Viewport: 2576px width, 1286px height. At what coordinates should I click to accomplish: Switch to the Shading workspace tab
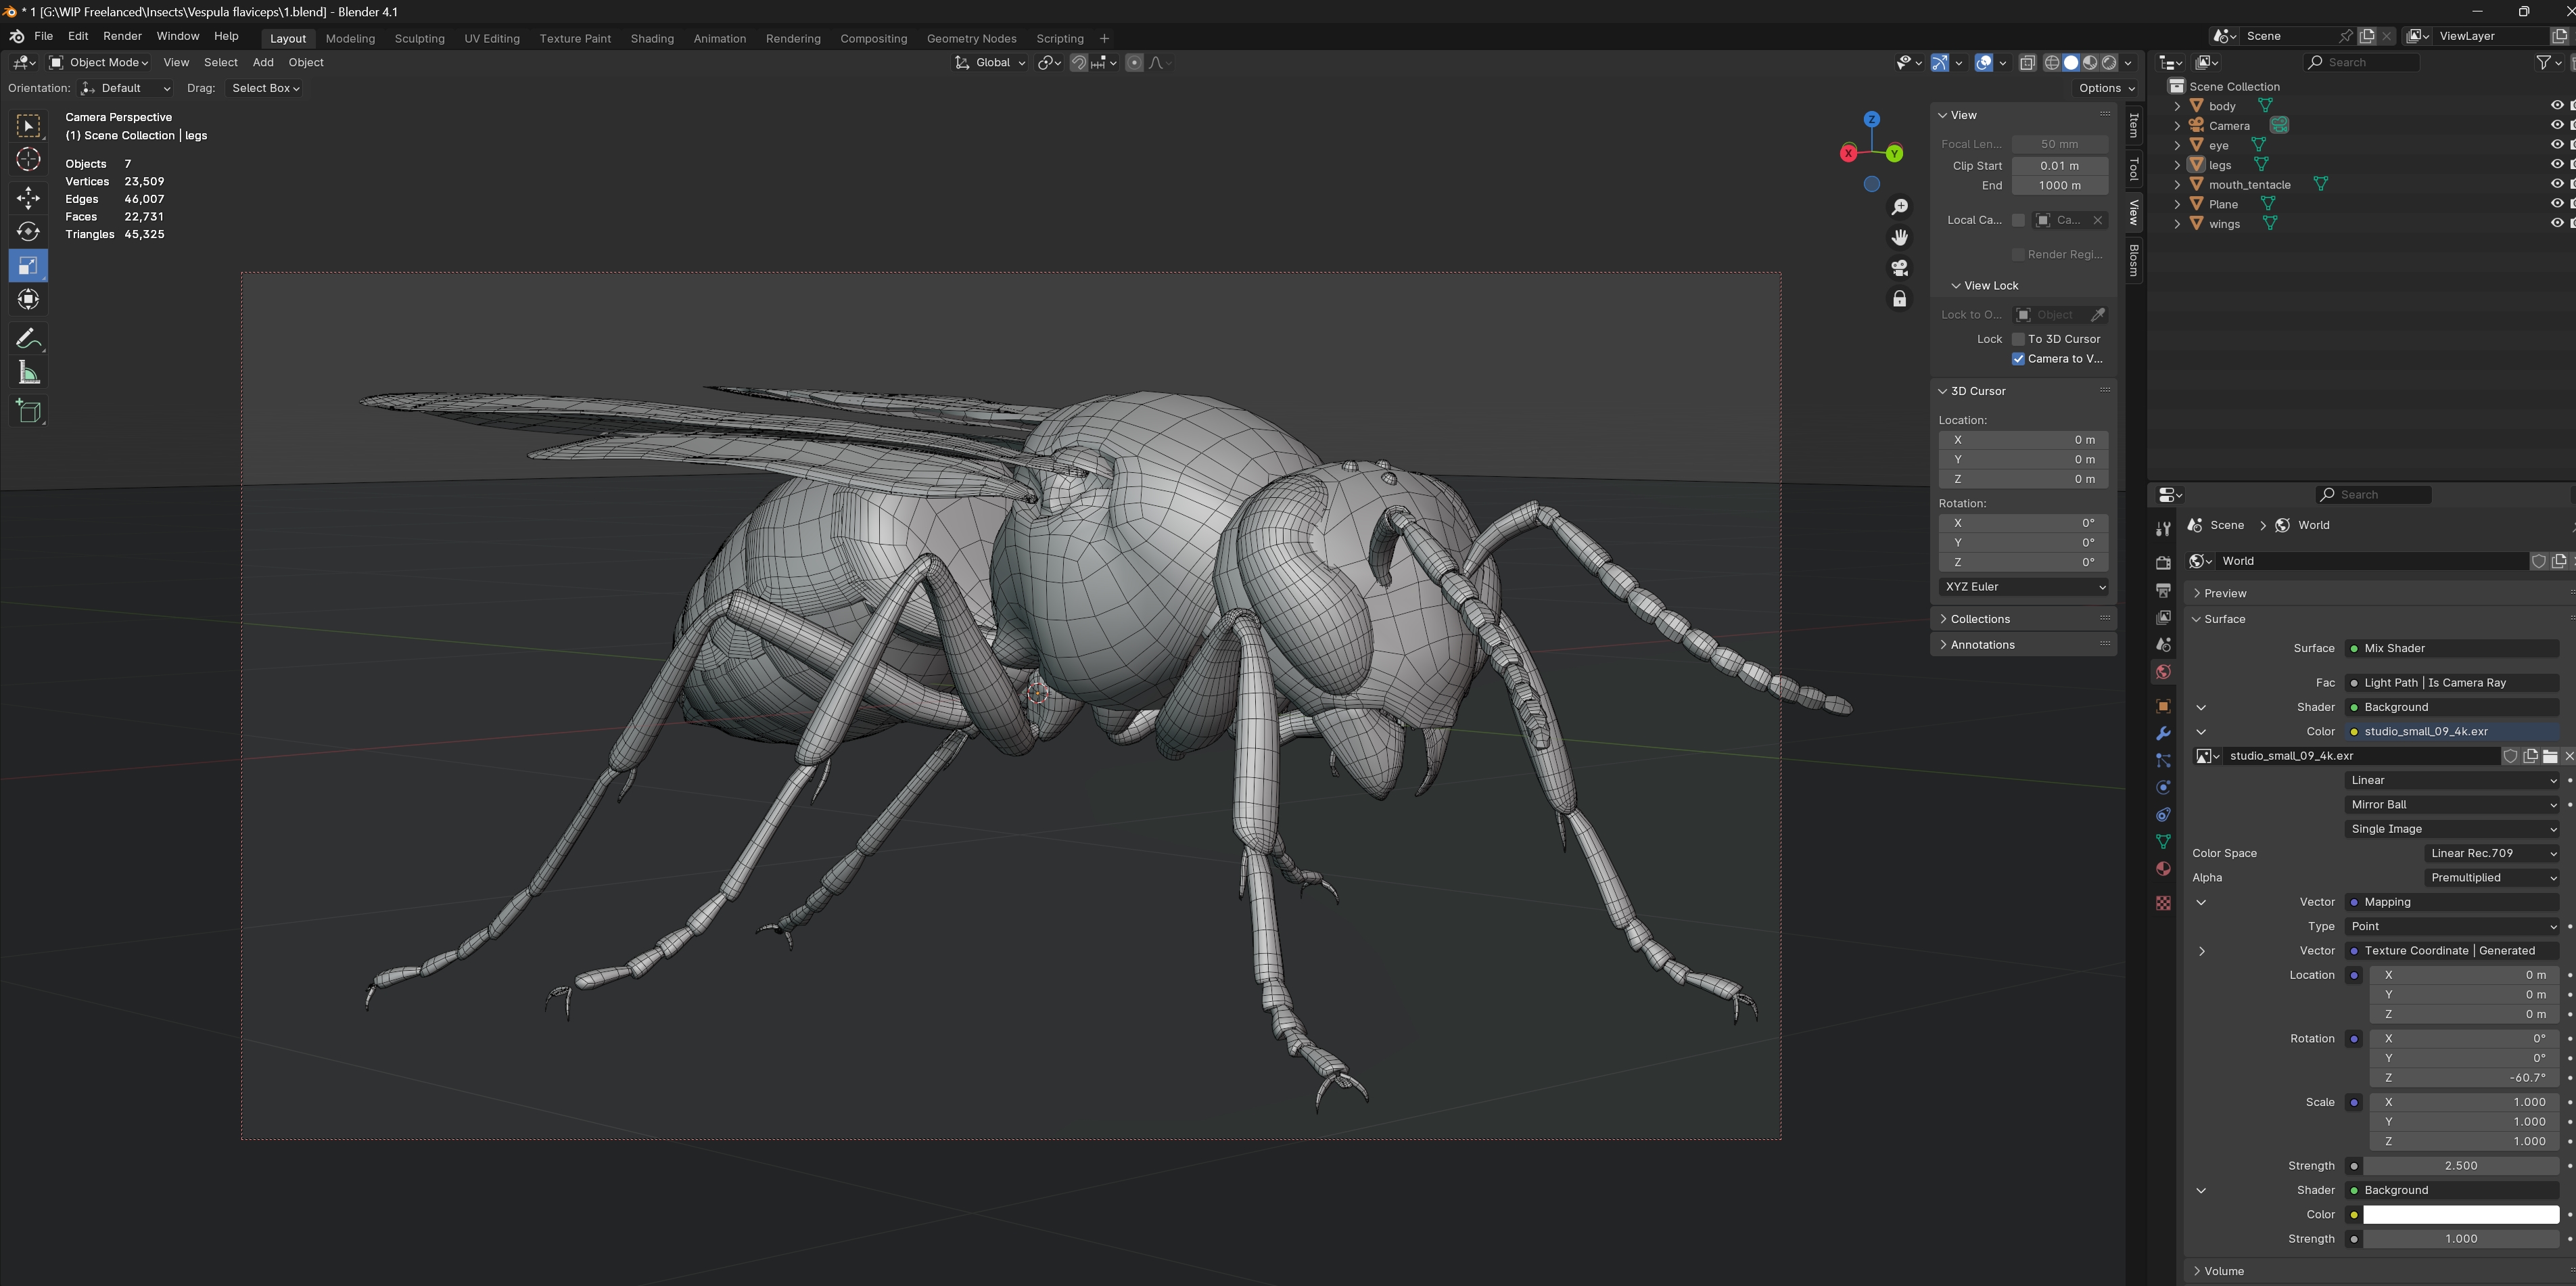(x=652, y=38)
